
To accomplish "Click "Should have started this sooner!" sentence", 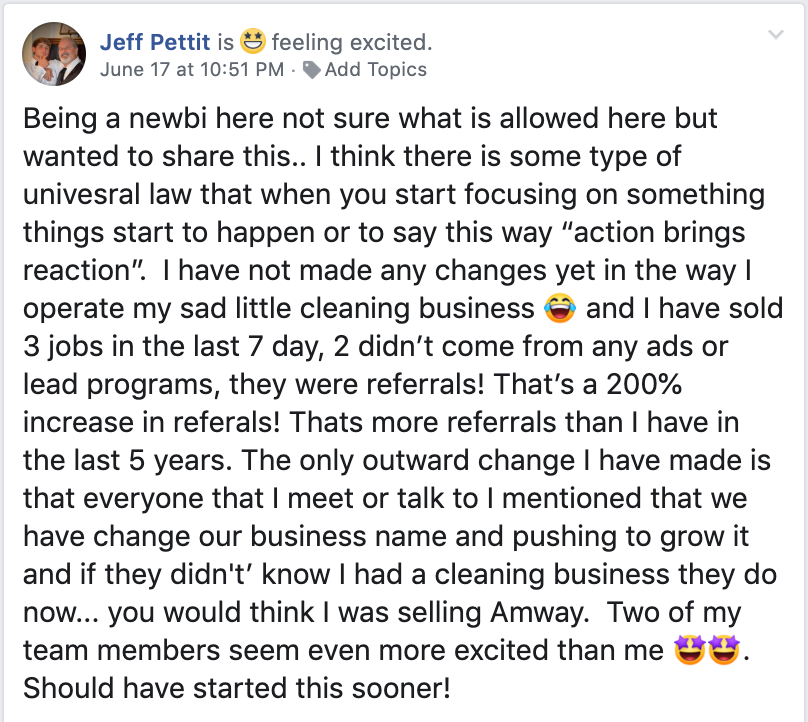I will click(x=236, y=689).
